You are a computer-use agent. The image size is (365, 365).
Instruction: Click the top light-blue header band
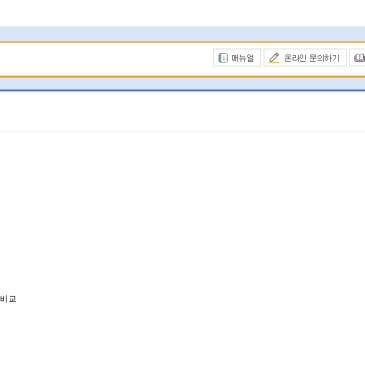click(x=182, y=34)
